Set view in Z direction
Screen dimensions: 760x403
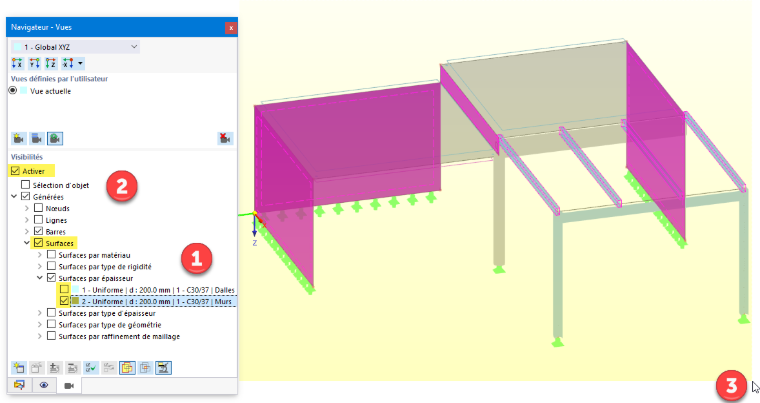click(51, 63)
